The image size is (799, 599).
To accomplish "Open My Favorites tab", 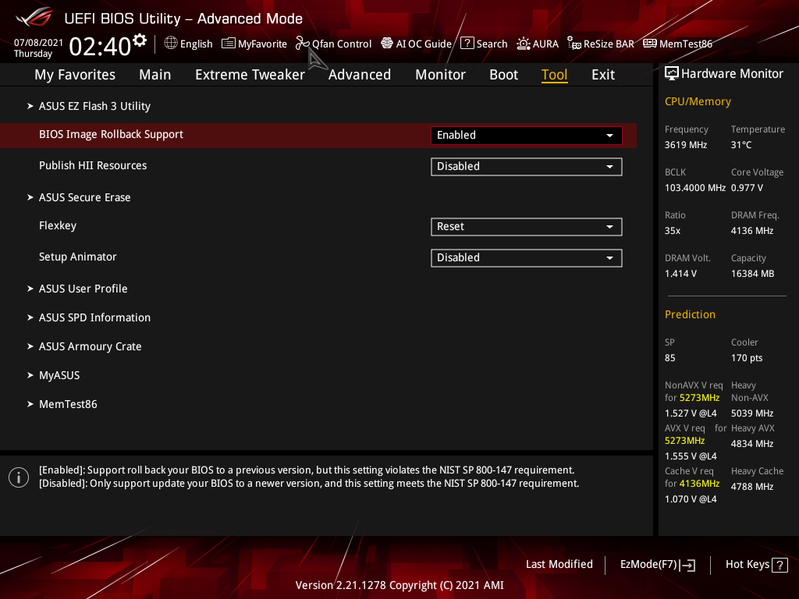I will (75, 75).
